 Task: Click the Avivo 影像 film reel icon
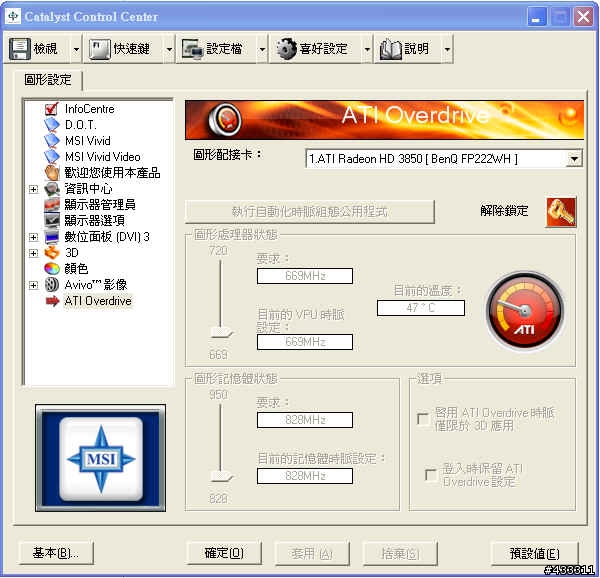[52, 285]
